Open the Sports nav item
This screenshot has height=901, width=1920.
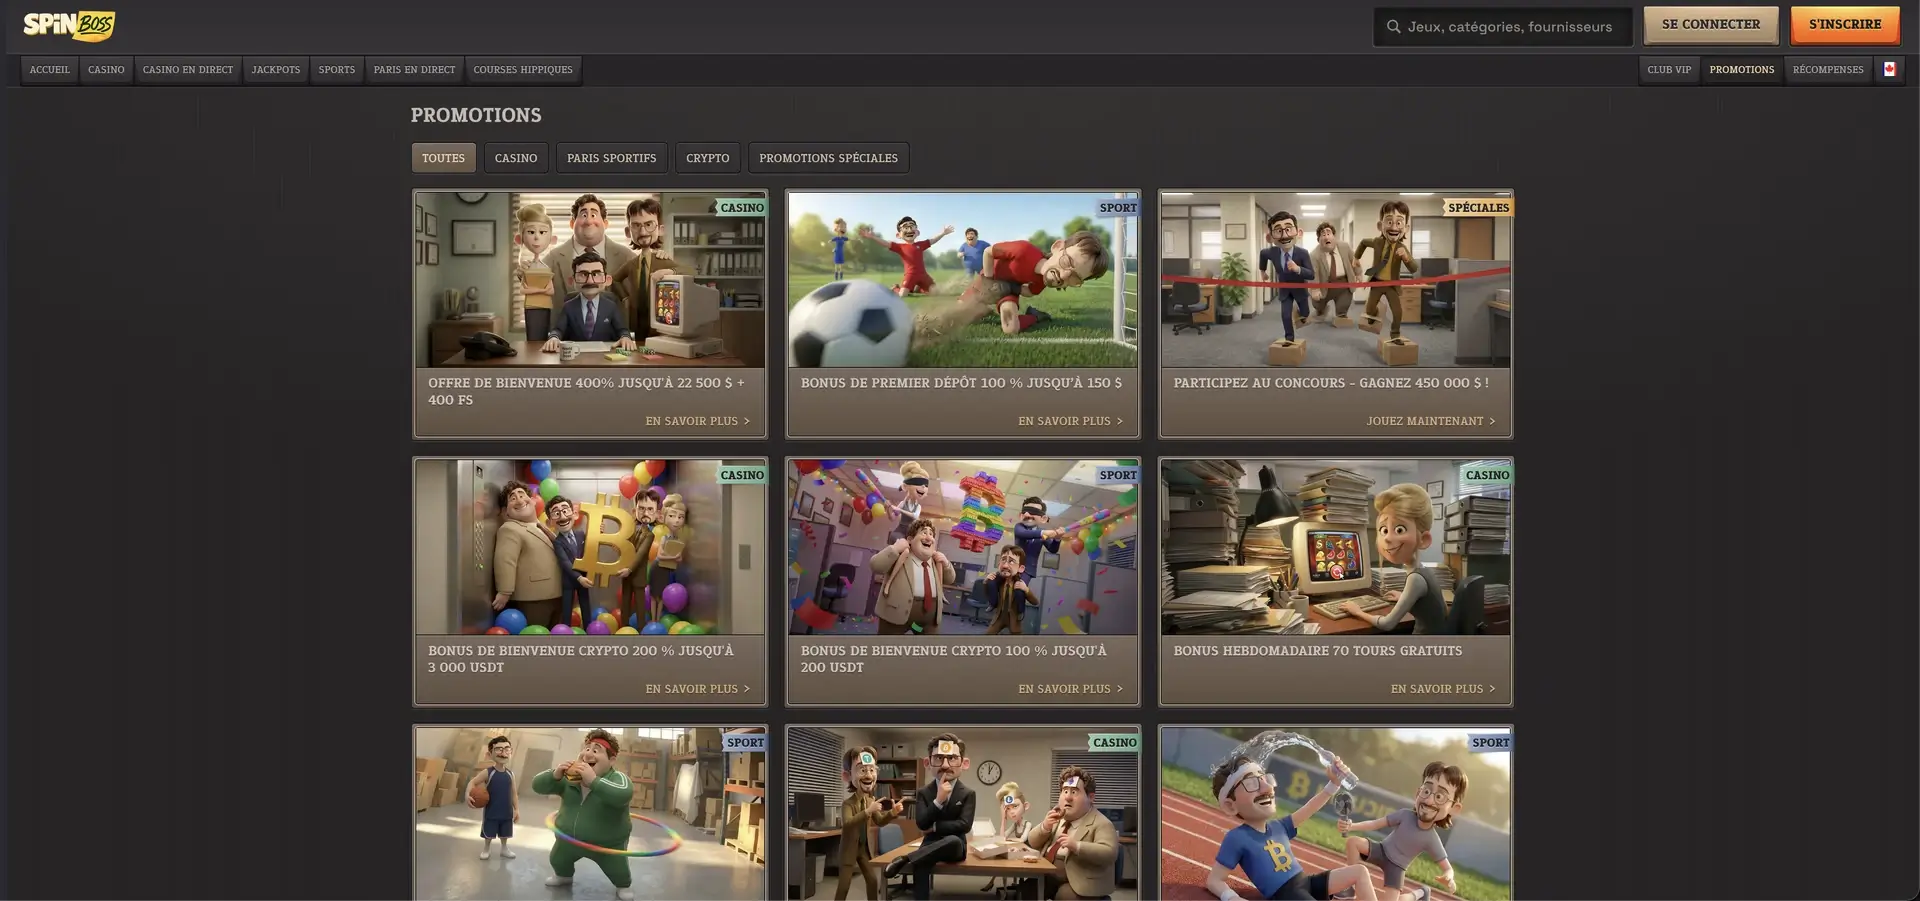point(337,70)
